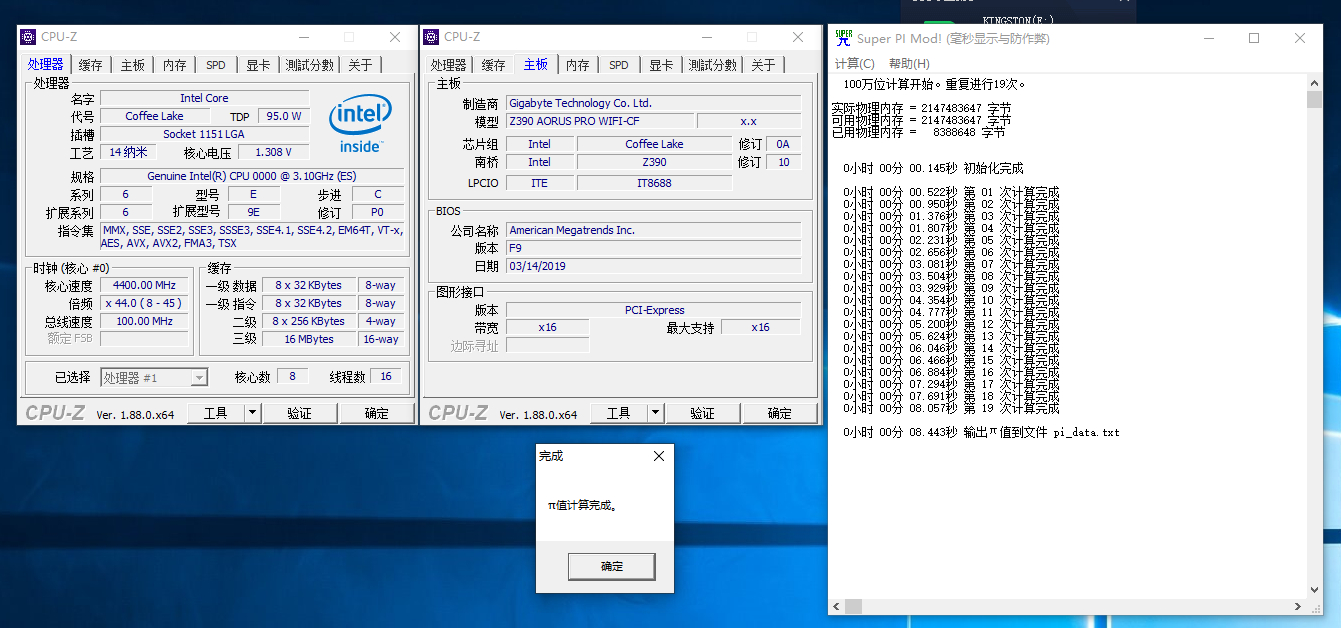Close the 完成 dialog with X
The image size is (1341, 628).
pos(658,456)
